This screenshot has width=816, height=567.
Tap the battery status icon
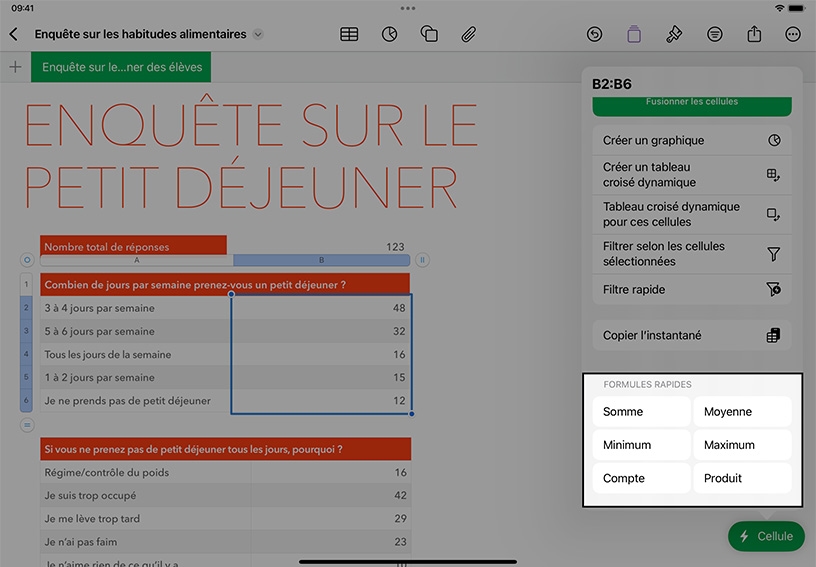tap(797, 8)
